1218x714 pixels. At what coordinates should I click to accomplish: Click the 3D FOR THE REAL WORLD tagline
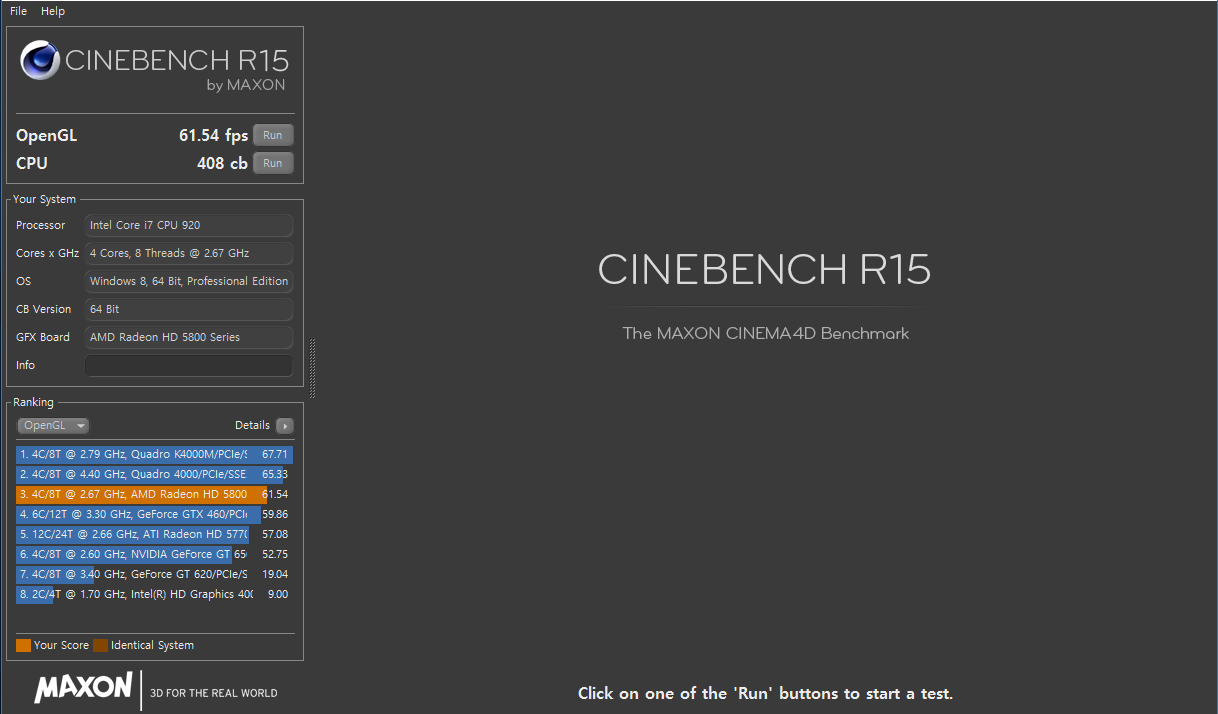[214, 693]
